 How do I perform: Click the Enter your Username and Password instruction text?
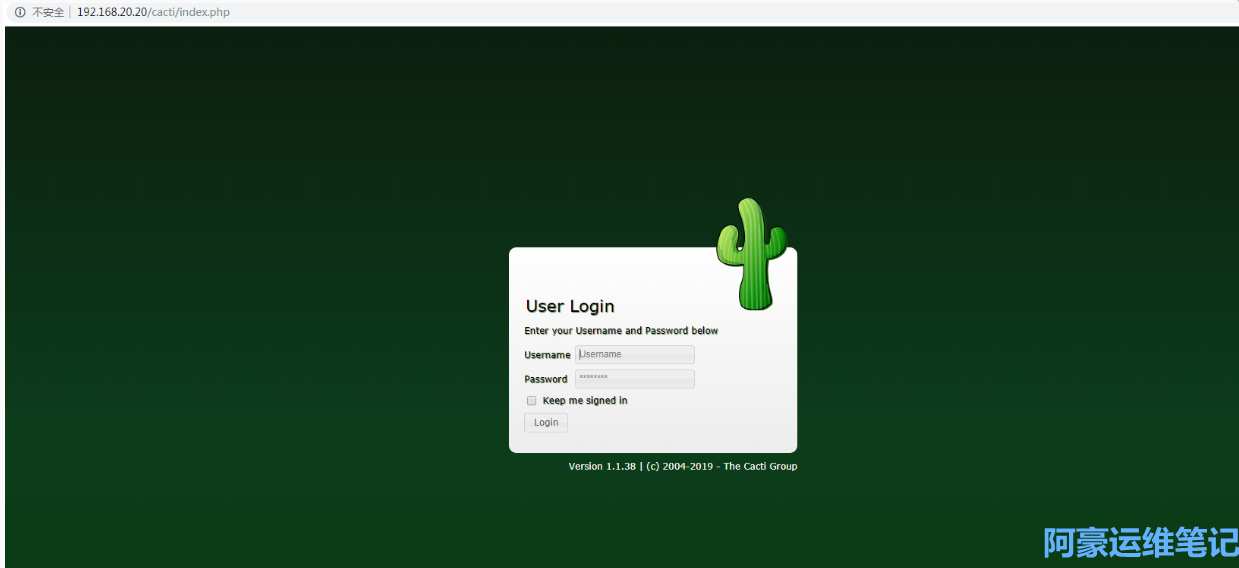click(x=621, y=331)
